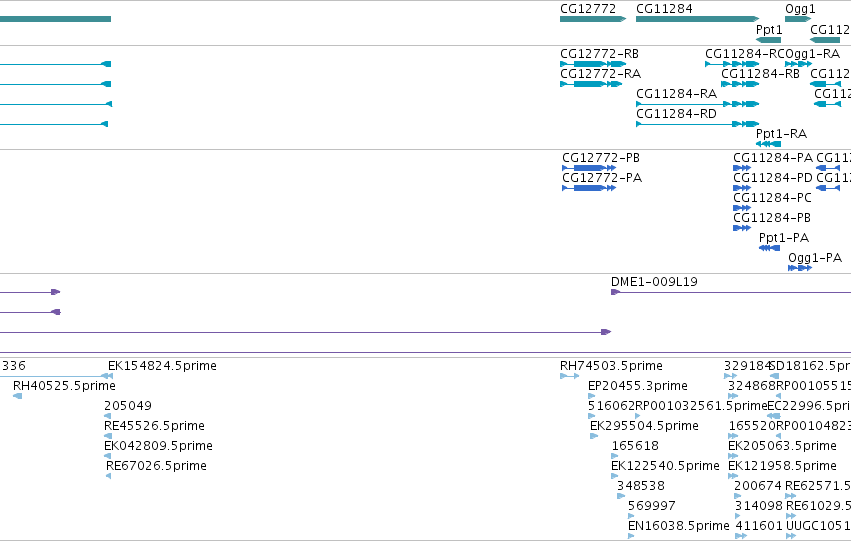Select the CG12772-PB protein glyph
Image resolution: width=851 pixels, height=541 pixels.
pos(589,168)
